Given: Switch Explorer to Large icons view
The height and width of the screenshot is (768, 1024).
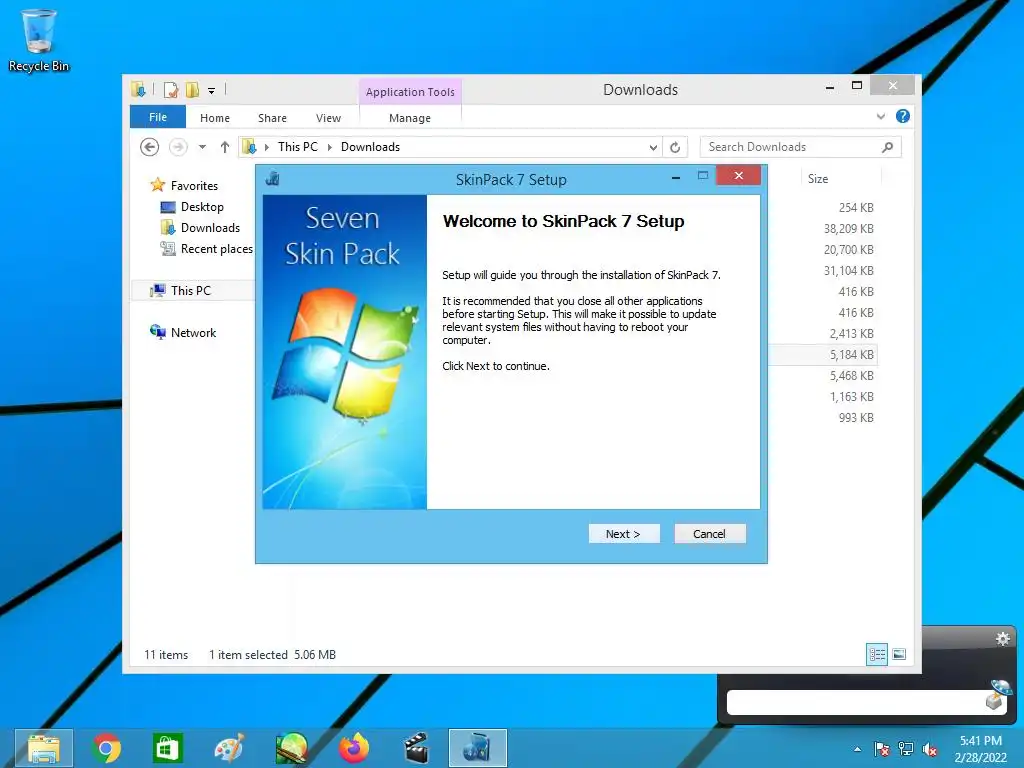Looking at the screenshot, I should (x=899, y=654).
